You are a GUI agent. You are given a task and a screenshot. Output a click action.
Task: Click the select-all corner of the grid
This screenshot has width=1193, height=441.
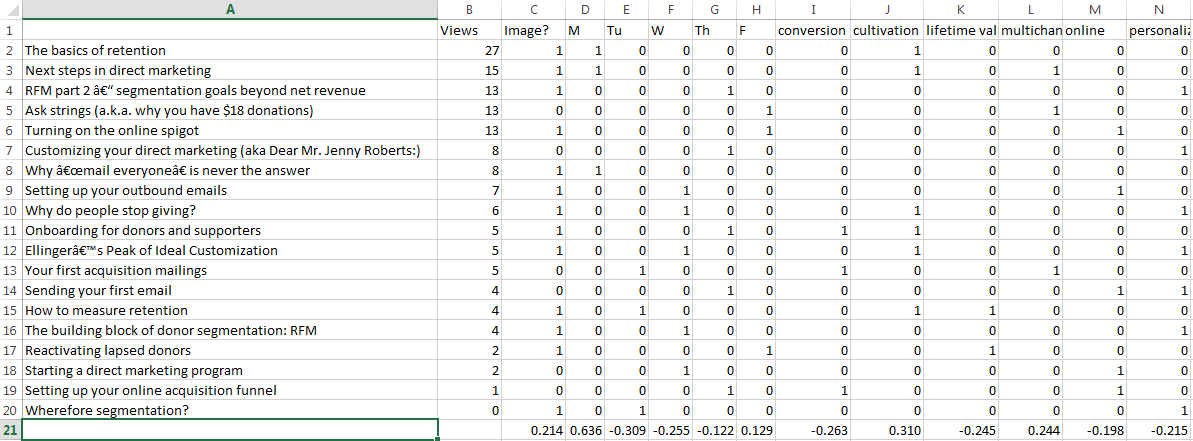11,10
